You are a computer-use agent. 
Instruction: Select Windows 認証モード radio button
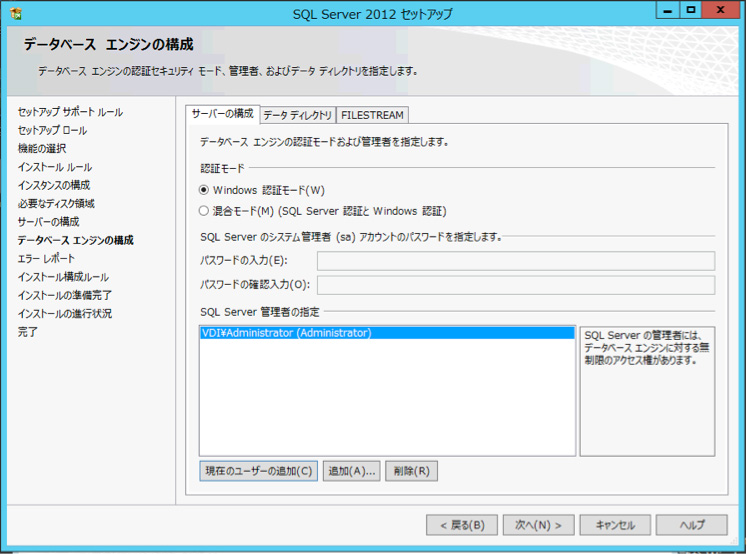coord(204,190)
